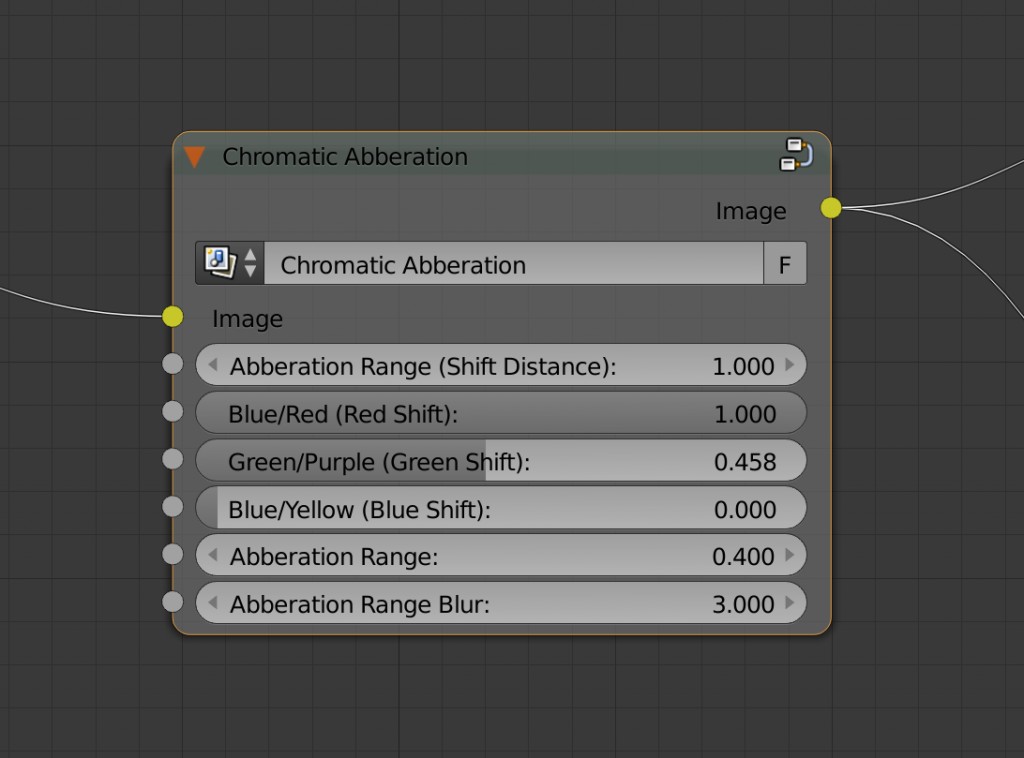
Task: Decrease Abberation Range with its left arrow
Action: (x=211, y=555)
